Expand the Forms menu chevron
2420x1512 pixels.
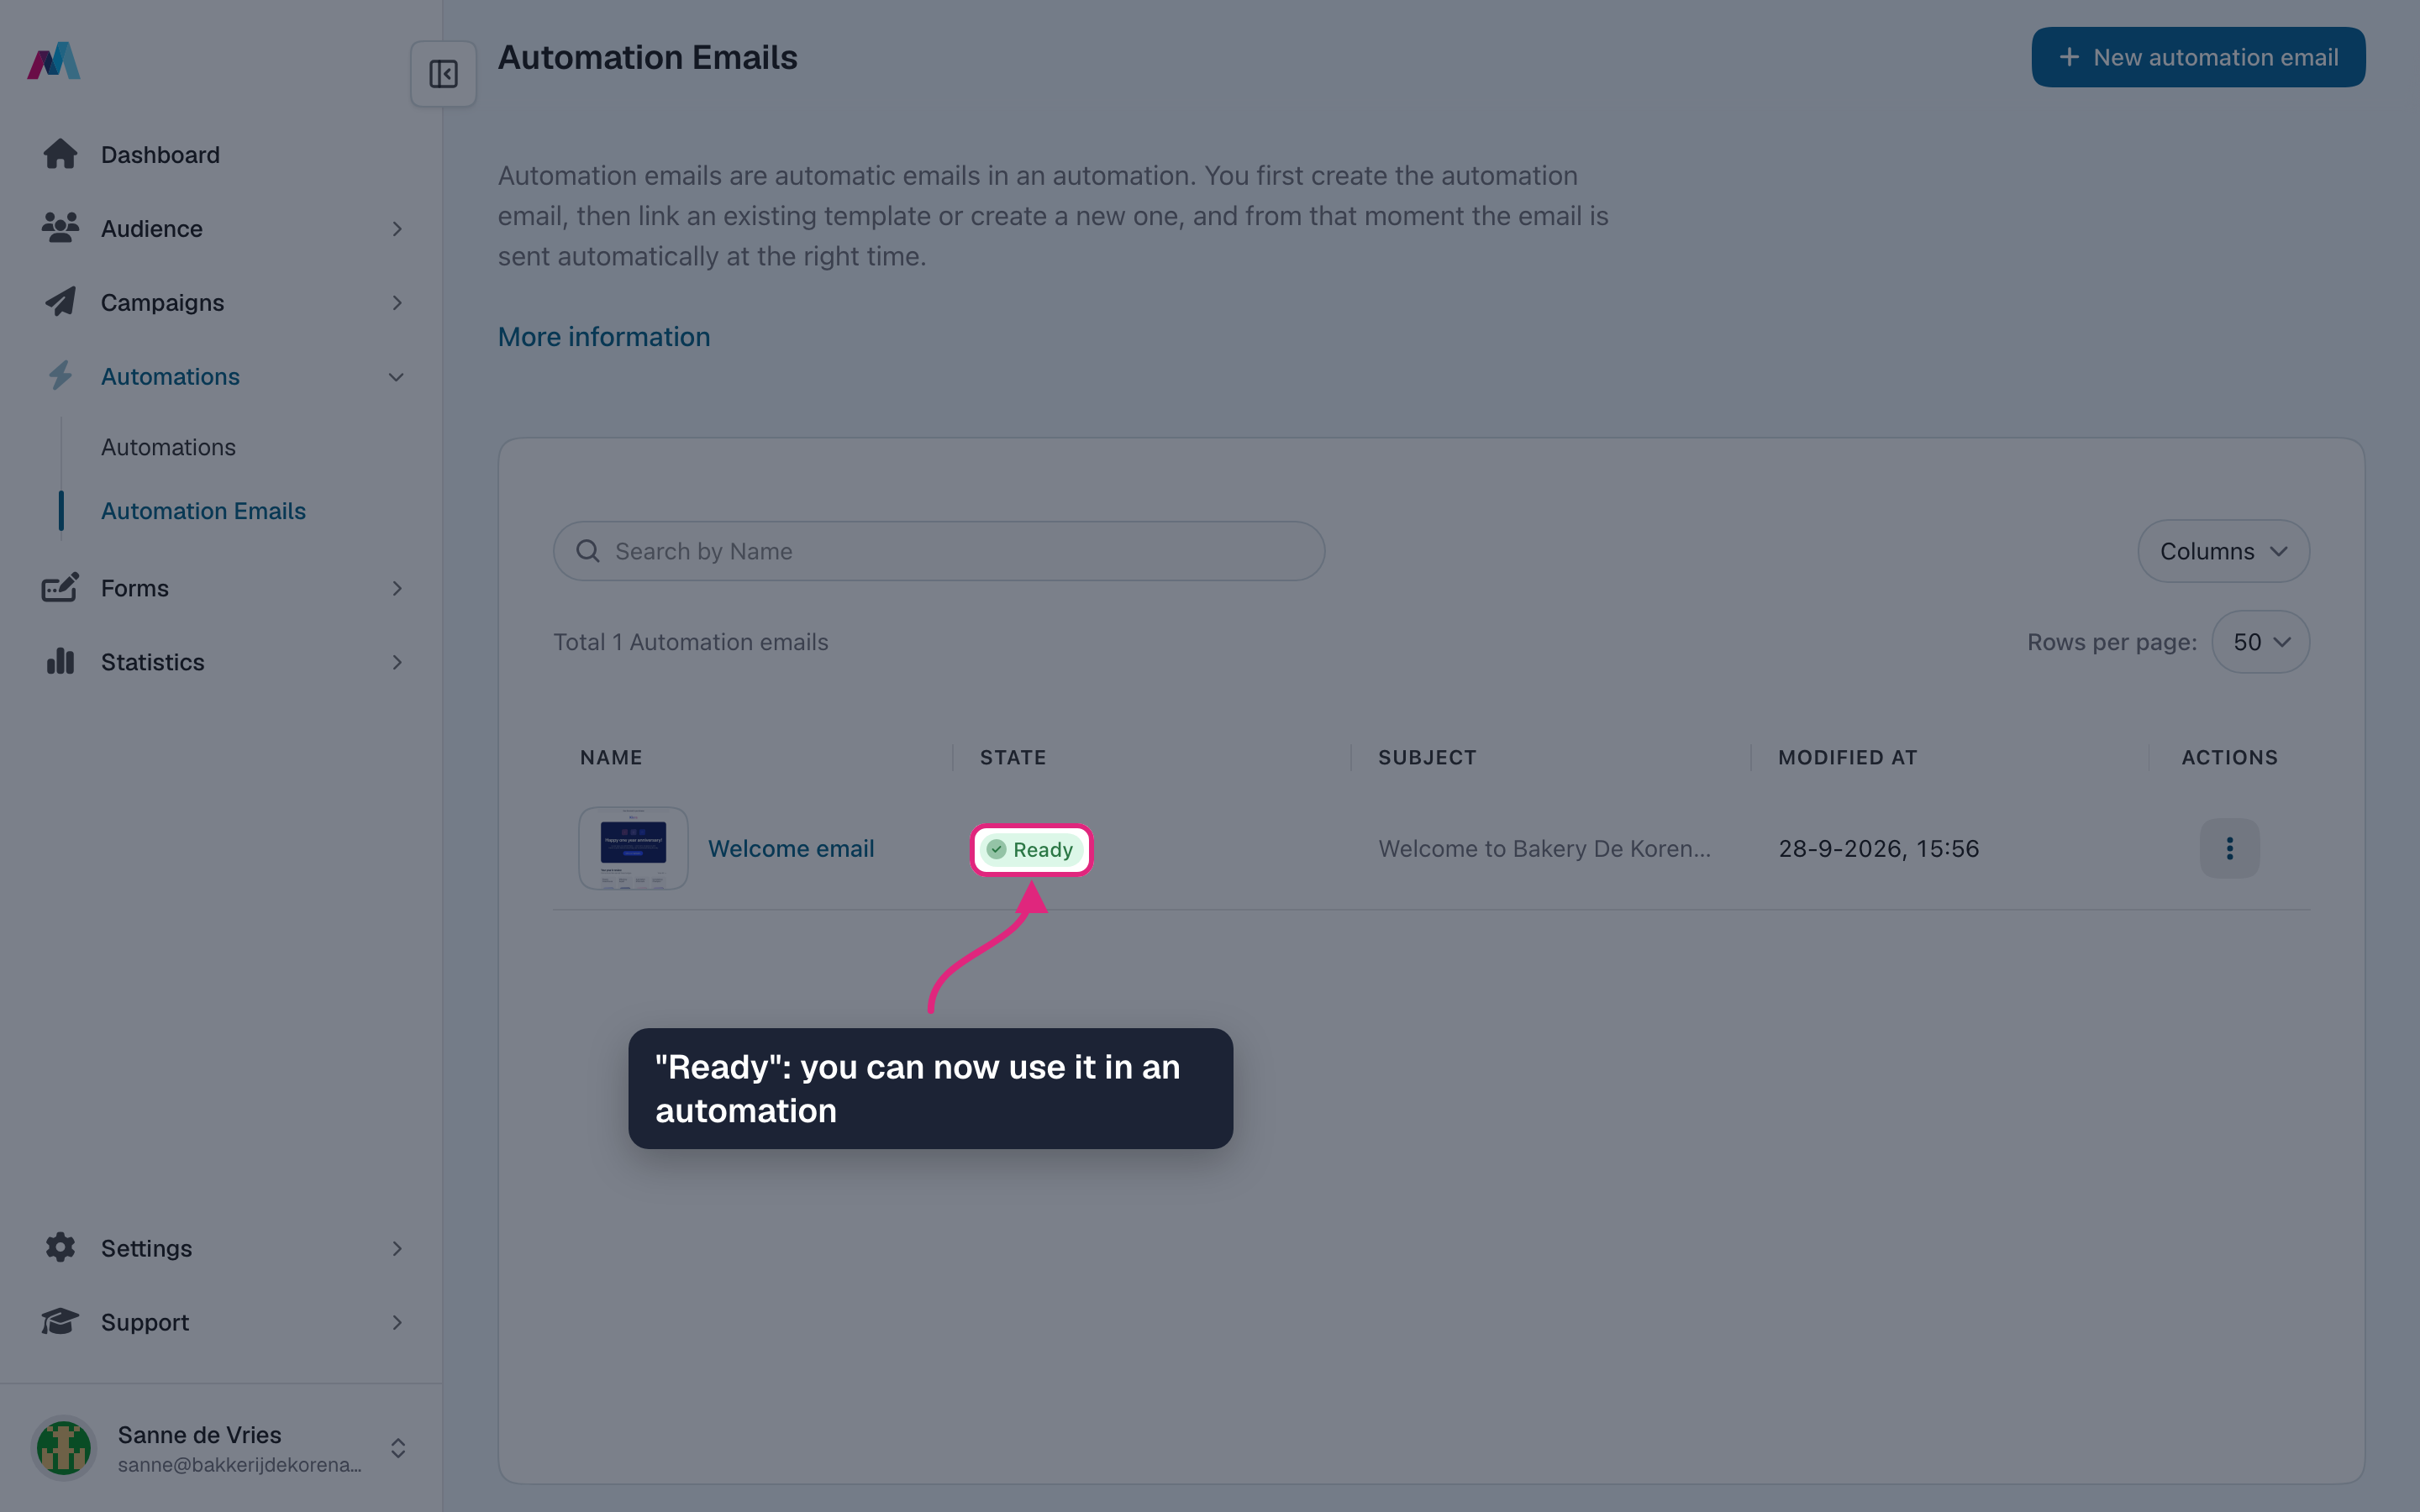(x=397, y=588)
